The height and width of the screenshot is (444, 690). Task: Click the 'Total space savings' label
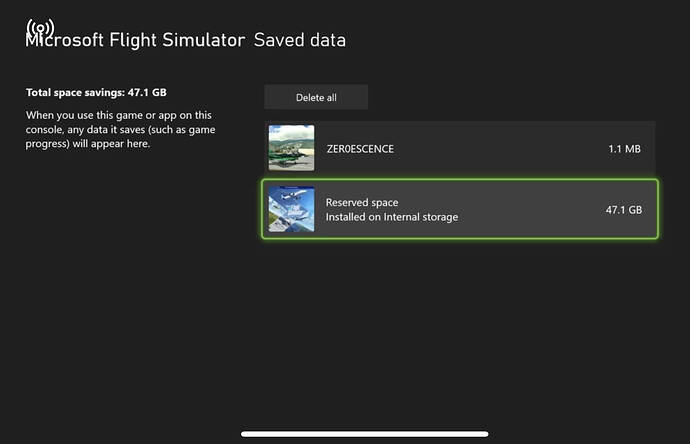pyautogui.click(x=96, y=92)
